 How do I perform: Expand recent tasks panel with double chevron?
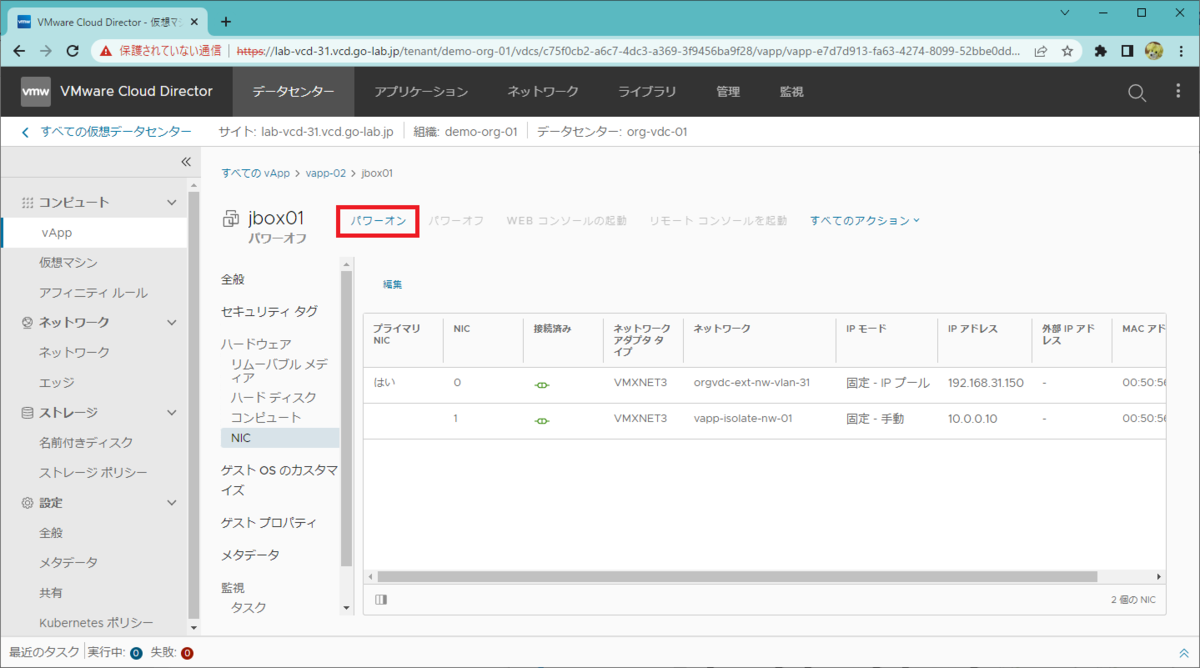click(1184, 653)
